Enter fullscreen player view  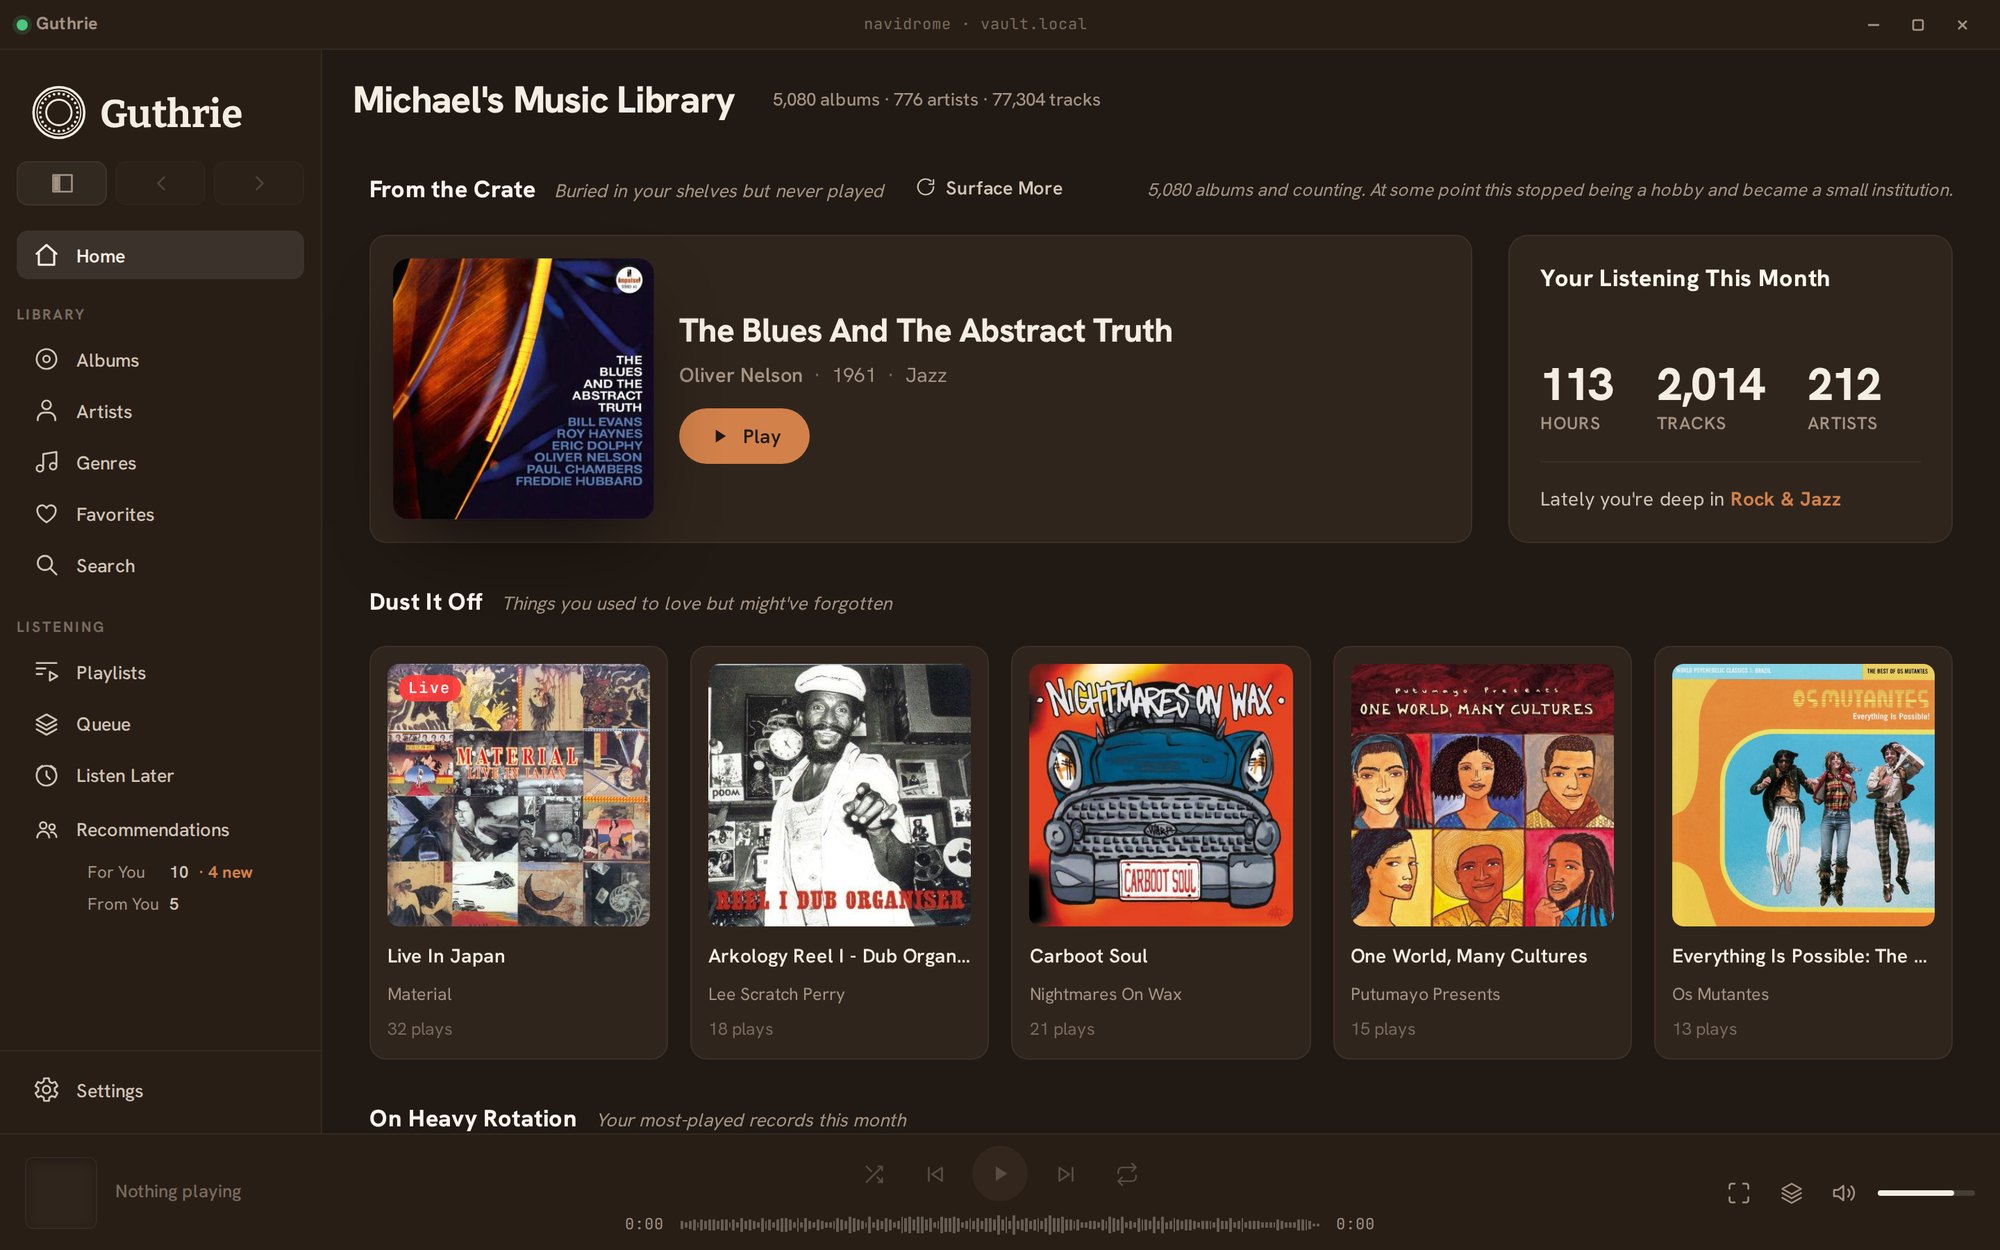(x=1739, y=1192)
